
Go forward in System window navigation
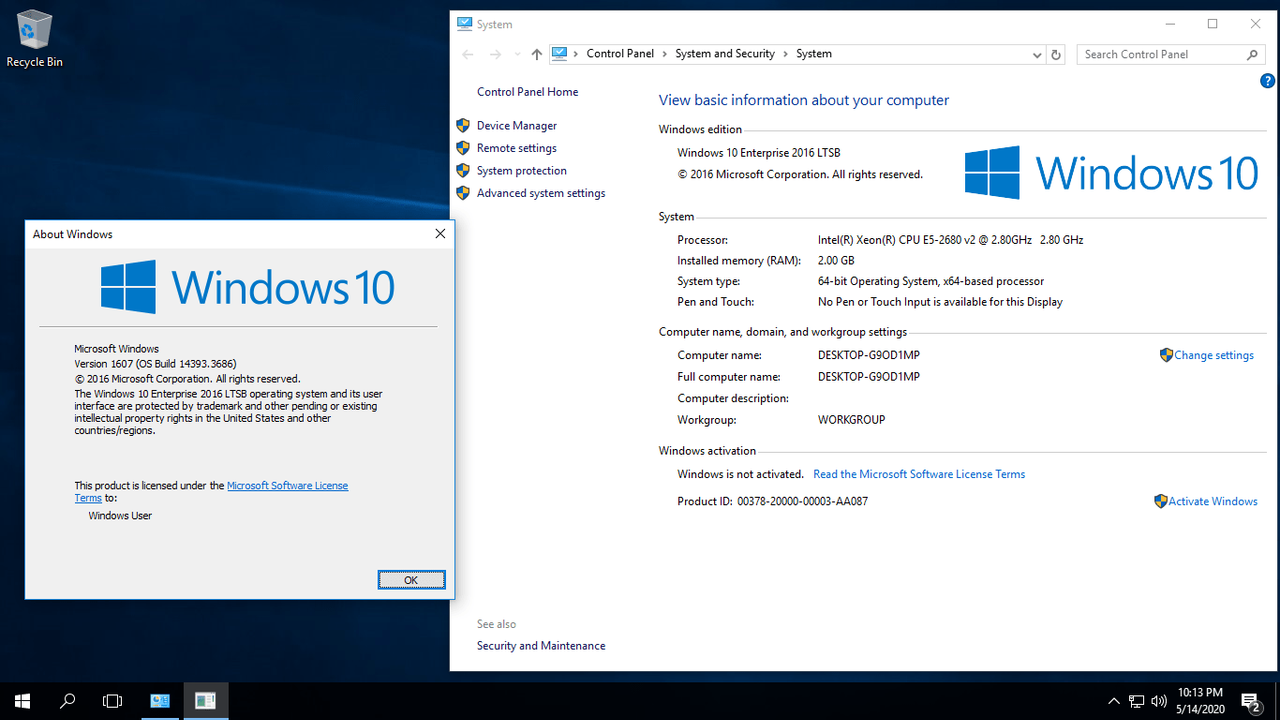495,54
